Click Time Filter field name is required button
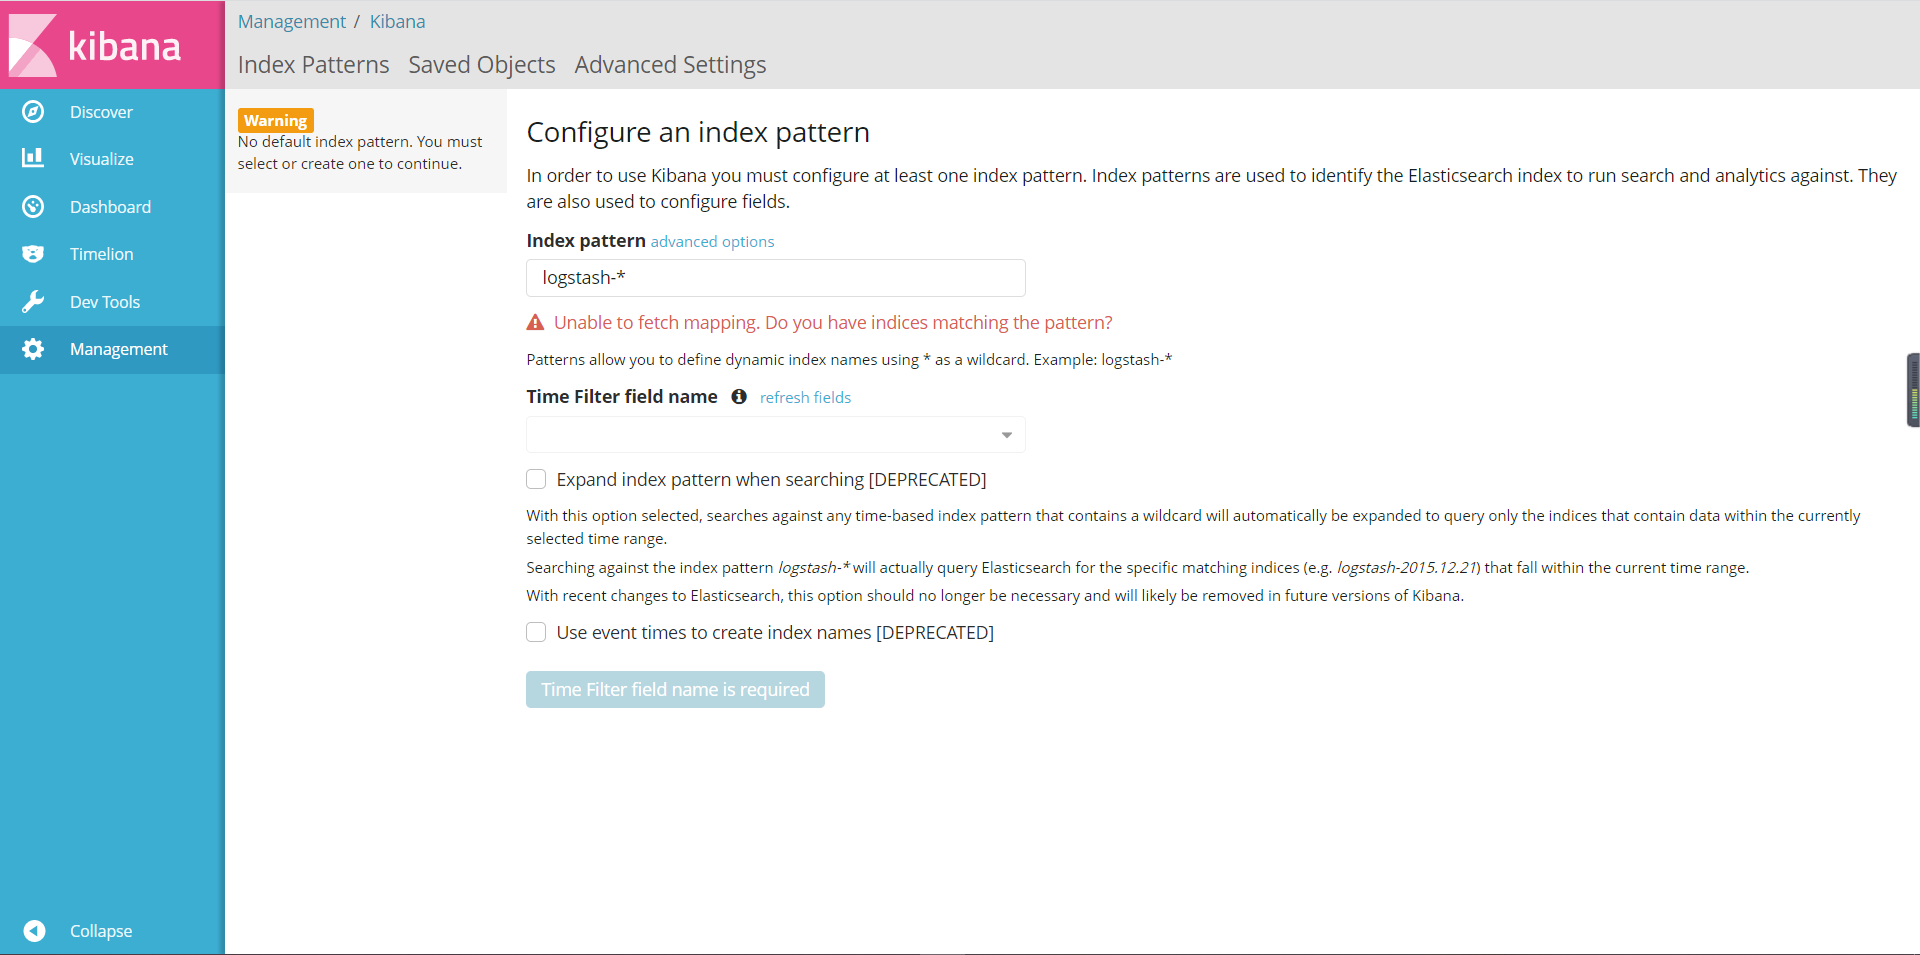Viewport: 1920px width, 955px height. tap(675, 690)
